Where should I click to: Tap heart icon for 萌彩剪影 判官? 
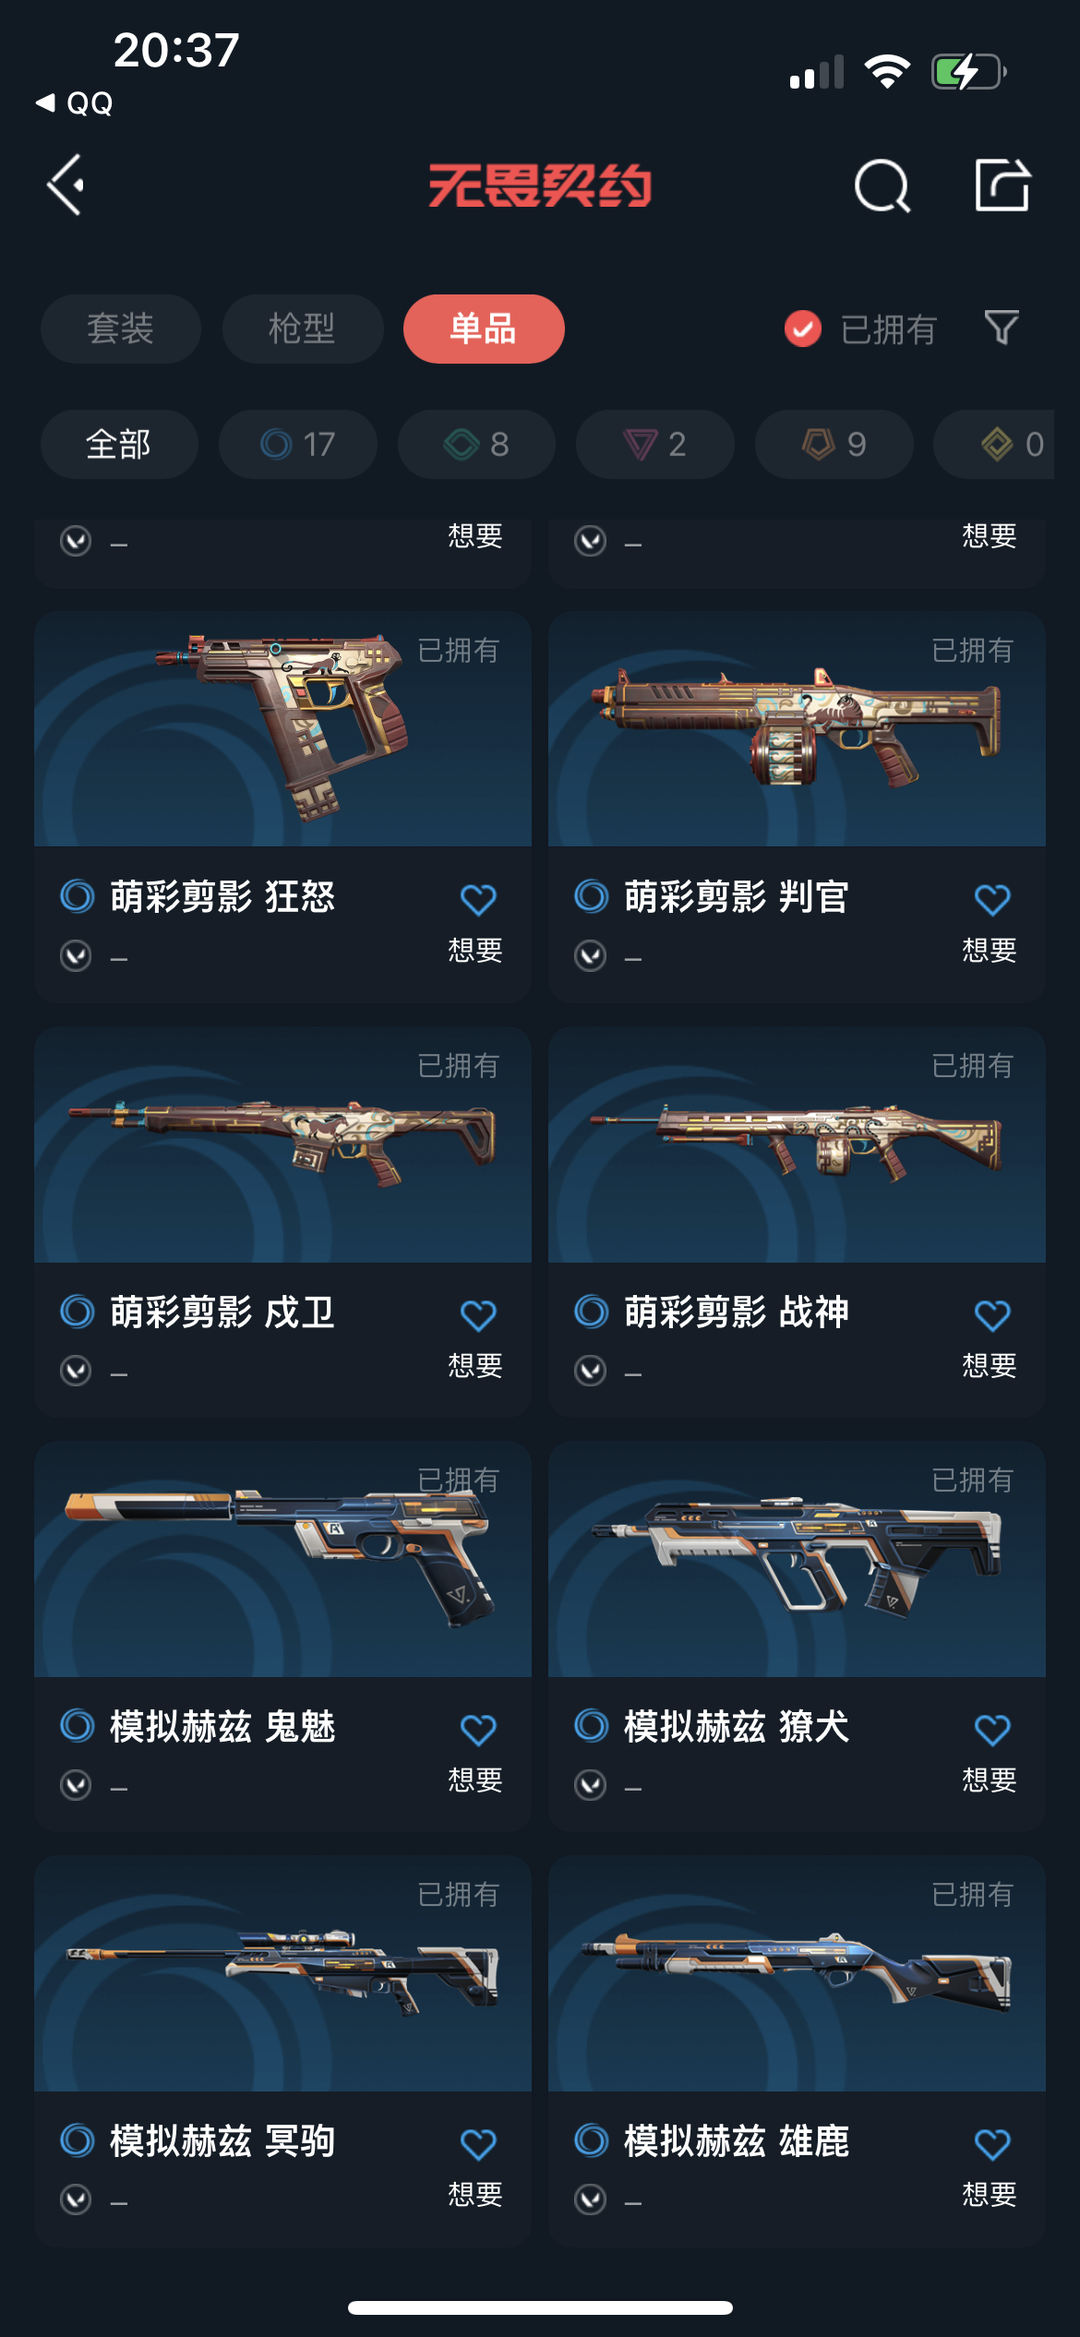tap(992, 900)
